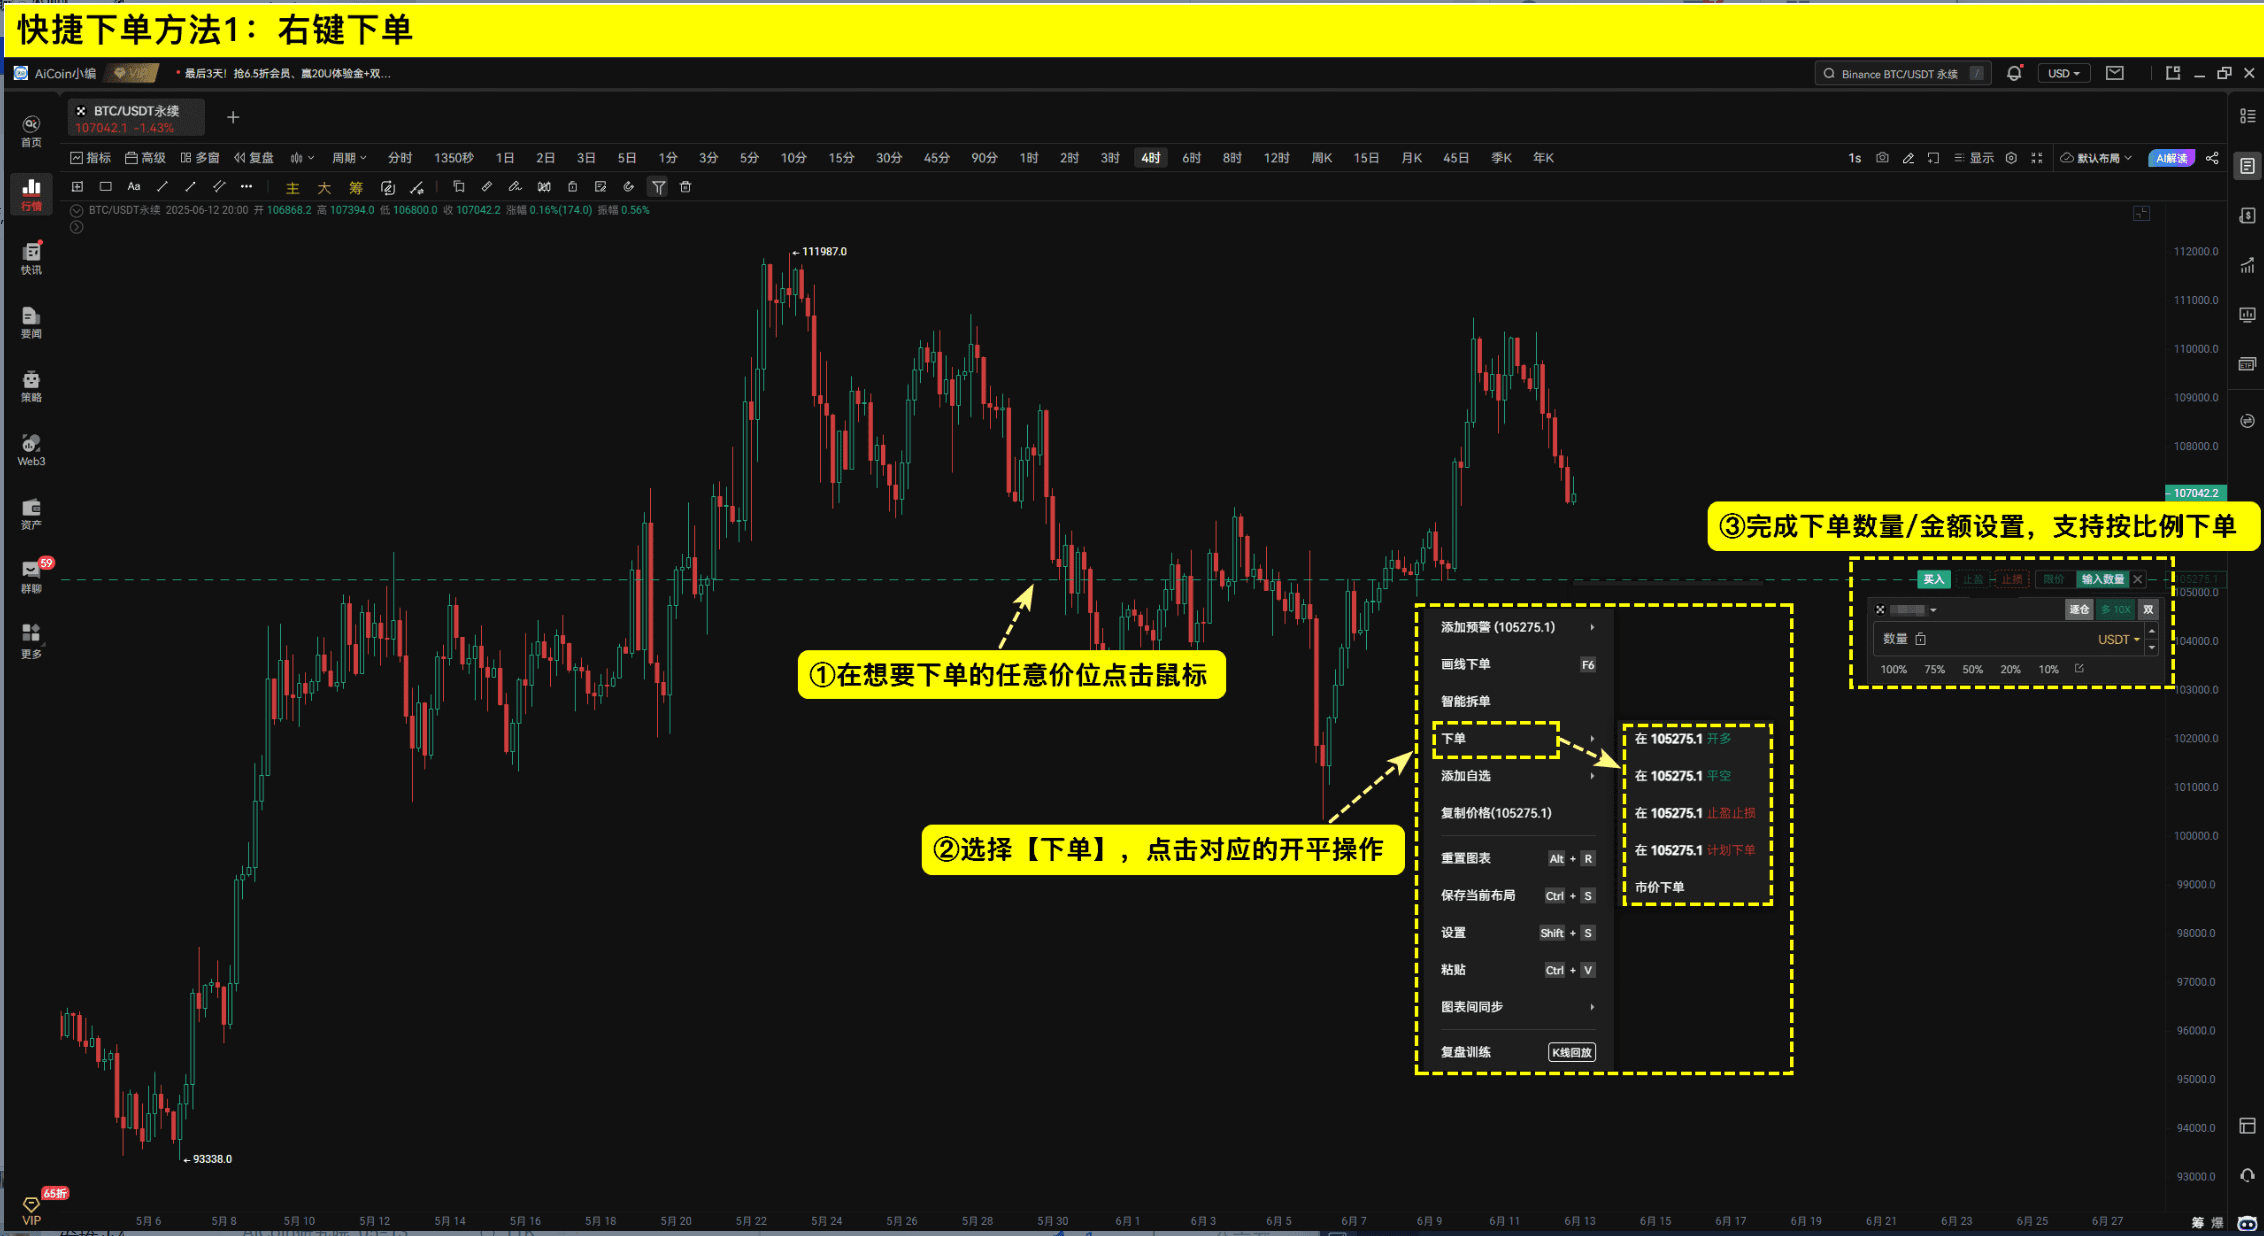Add a new tab with plus button
This screenshot has width=2264, height=1236.
[233, 117]
